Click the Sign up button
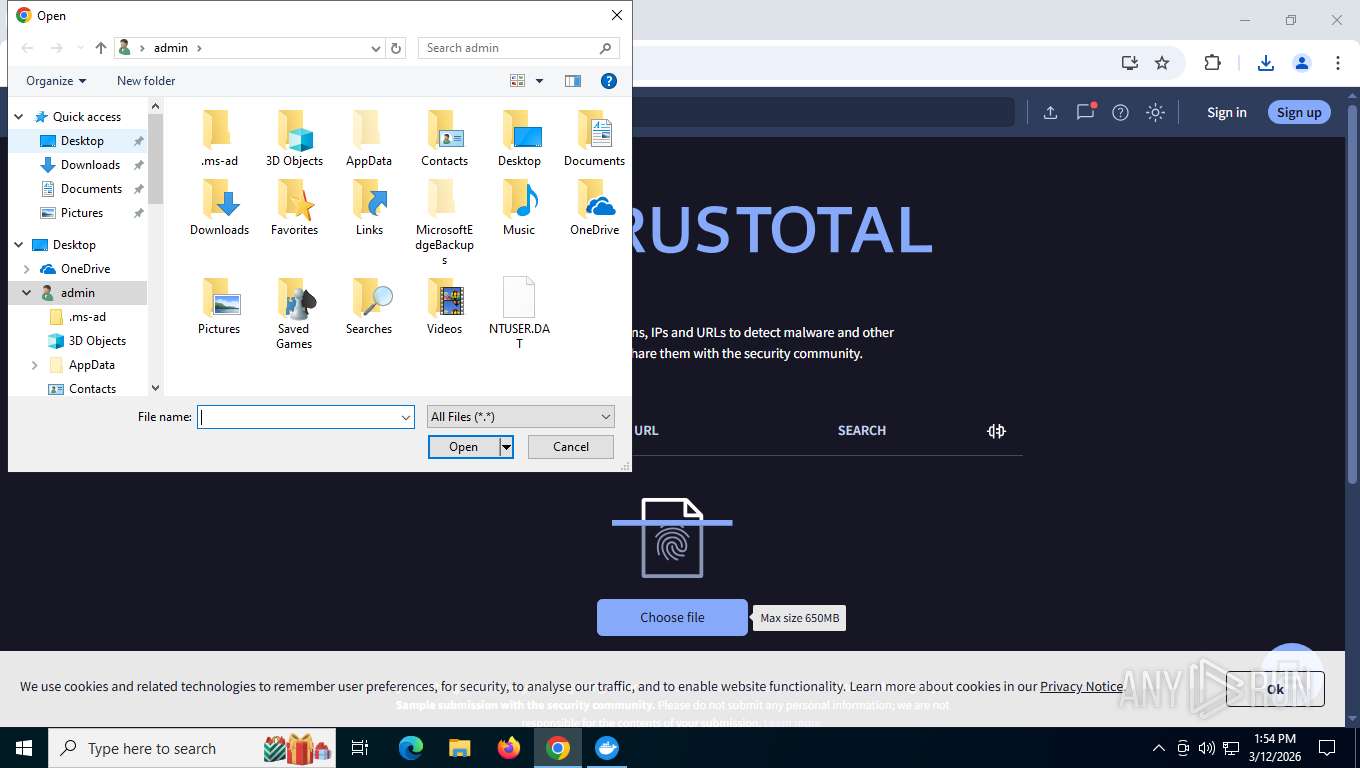The width and height of the screenshot is (1360, 768). (x=1299, y=112)
